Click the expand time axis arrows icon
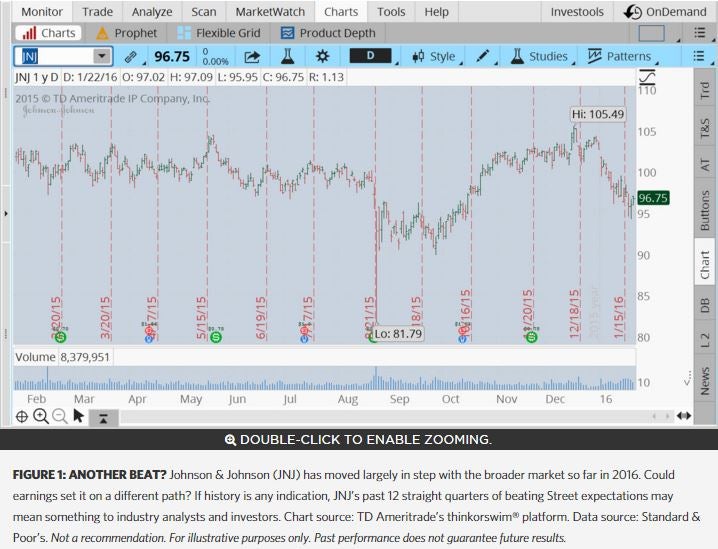The image size is (718, 549). (x=684, y=416)
